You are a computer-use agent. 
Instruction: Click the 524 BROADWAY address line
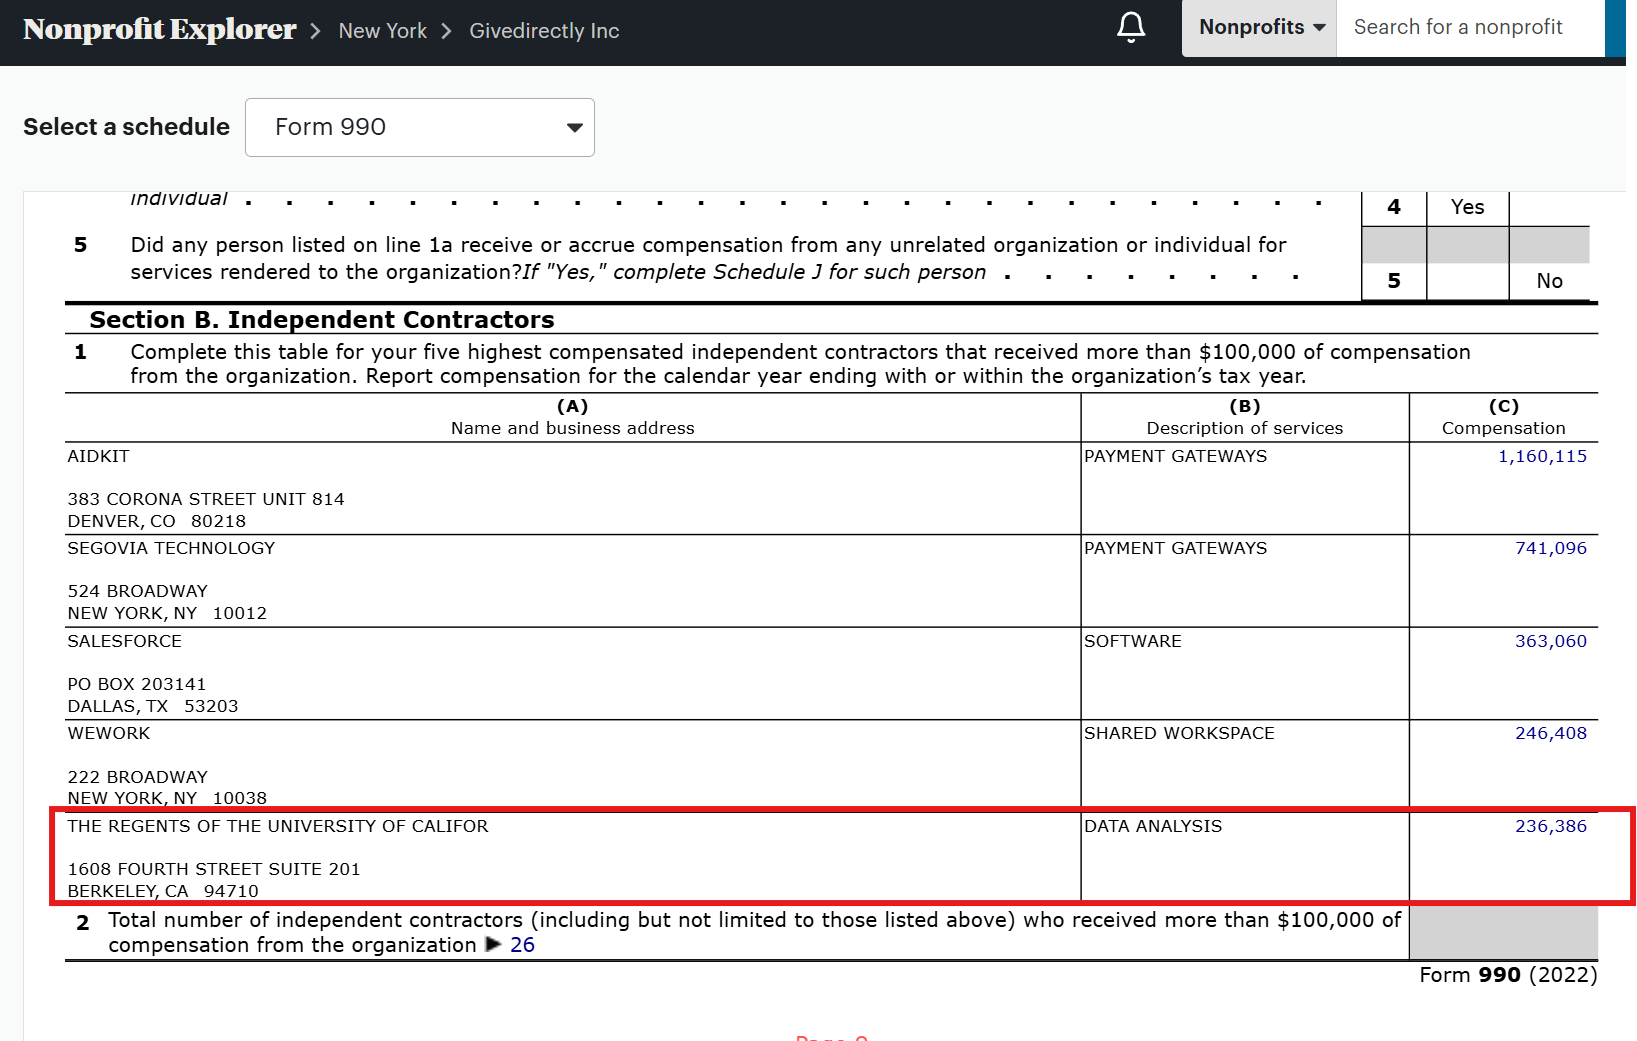click(138, 591)
